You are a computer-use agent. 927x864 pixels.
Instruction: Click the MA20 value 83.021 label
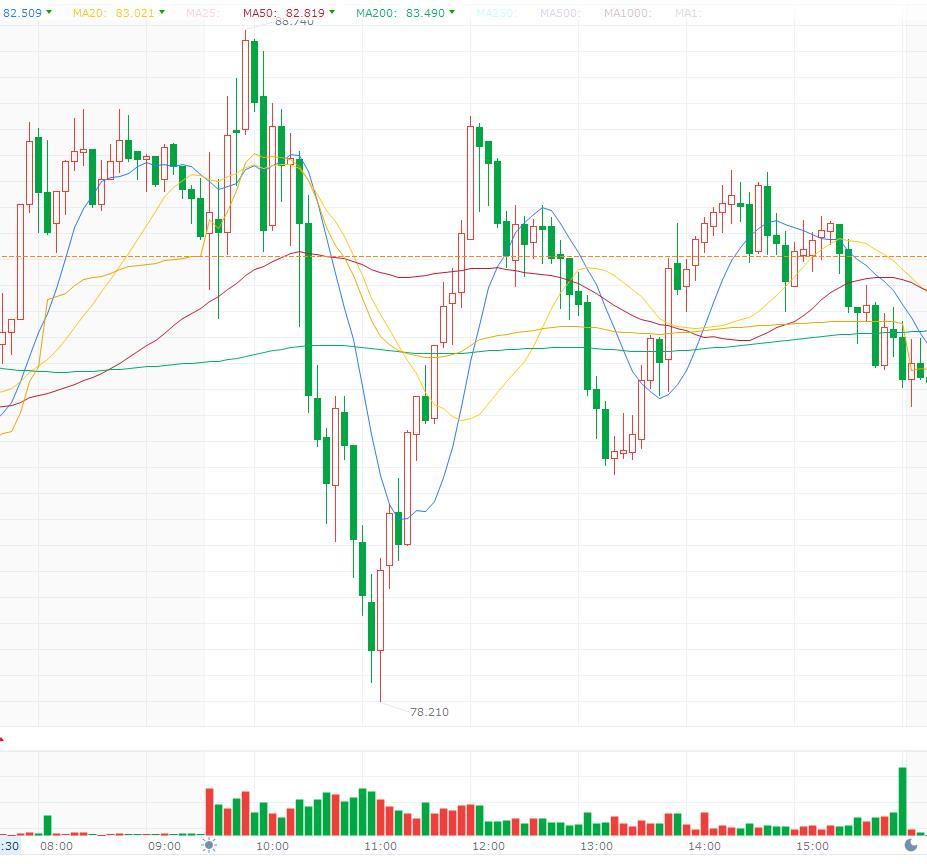pos(135,12)
